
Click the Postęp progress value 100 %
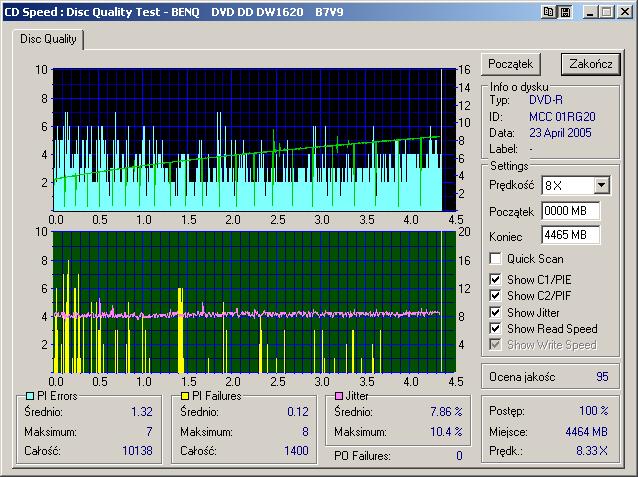coord(594,410)
